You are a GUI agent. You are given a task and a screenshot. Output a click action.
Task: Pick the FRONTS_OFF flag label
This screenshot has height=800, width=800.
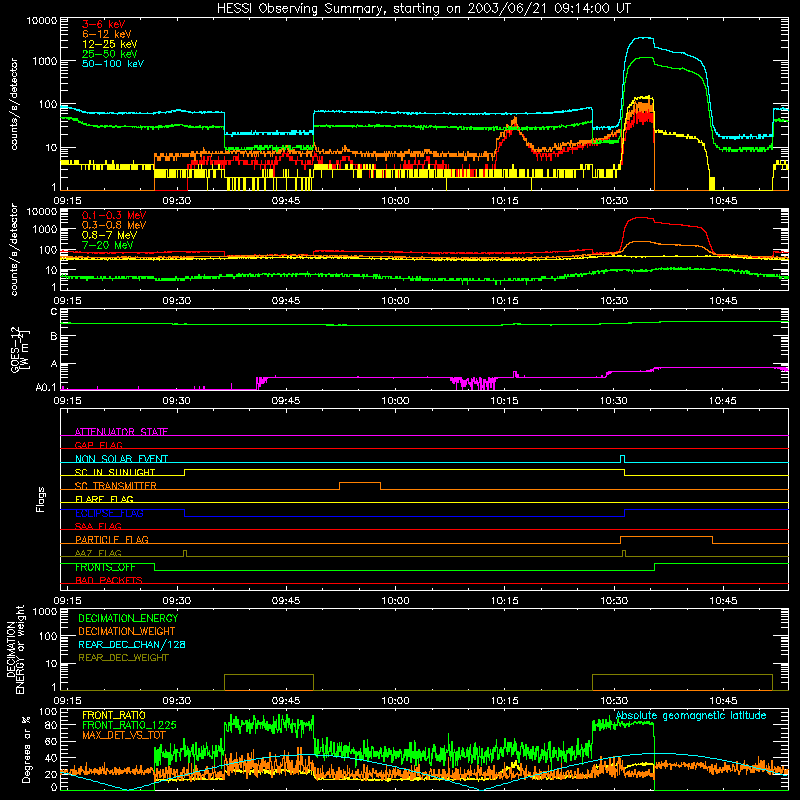click(105, 567)
